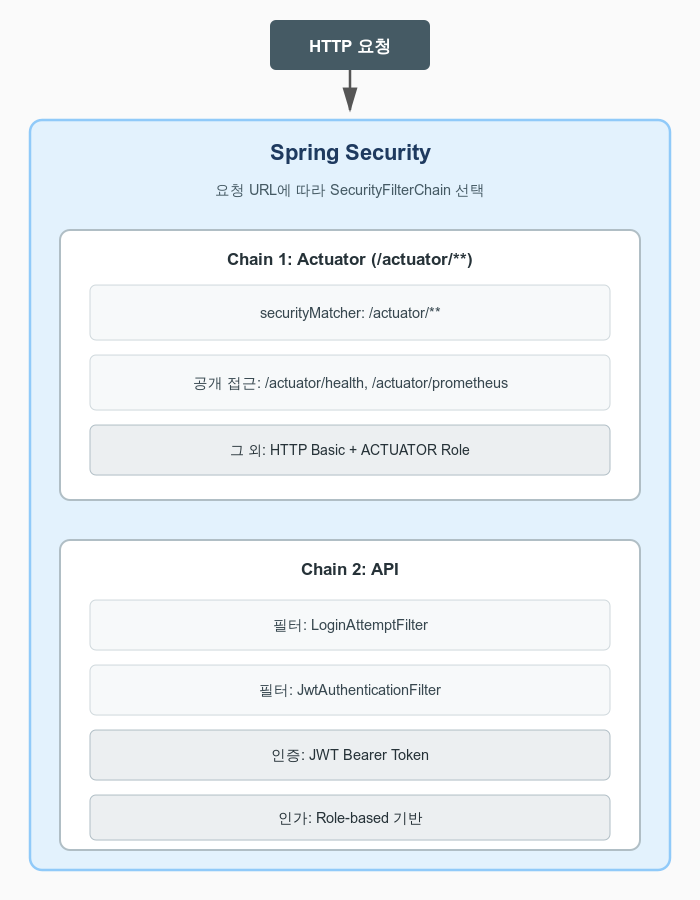This screenshot has width=700, height=900.
Task: Click the 요청 URL에 따라 subtitle text
Action: point(269,190)
